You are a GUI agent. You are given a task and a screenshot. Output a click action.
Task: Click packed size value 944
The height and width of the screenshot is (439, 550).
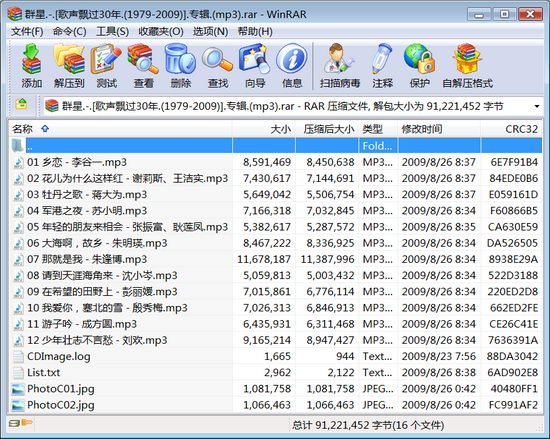click(x=345, y=356)
